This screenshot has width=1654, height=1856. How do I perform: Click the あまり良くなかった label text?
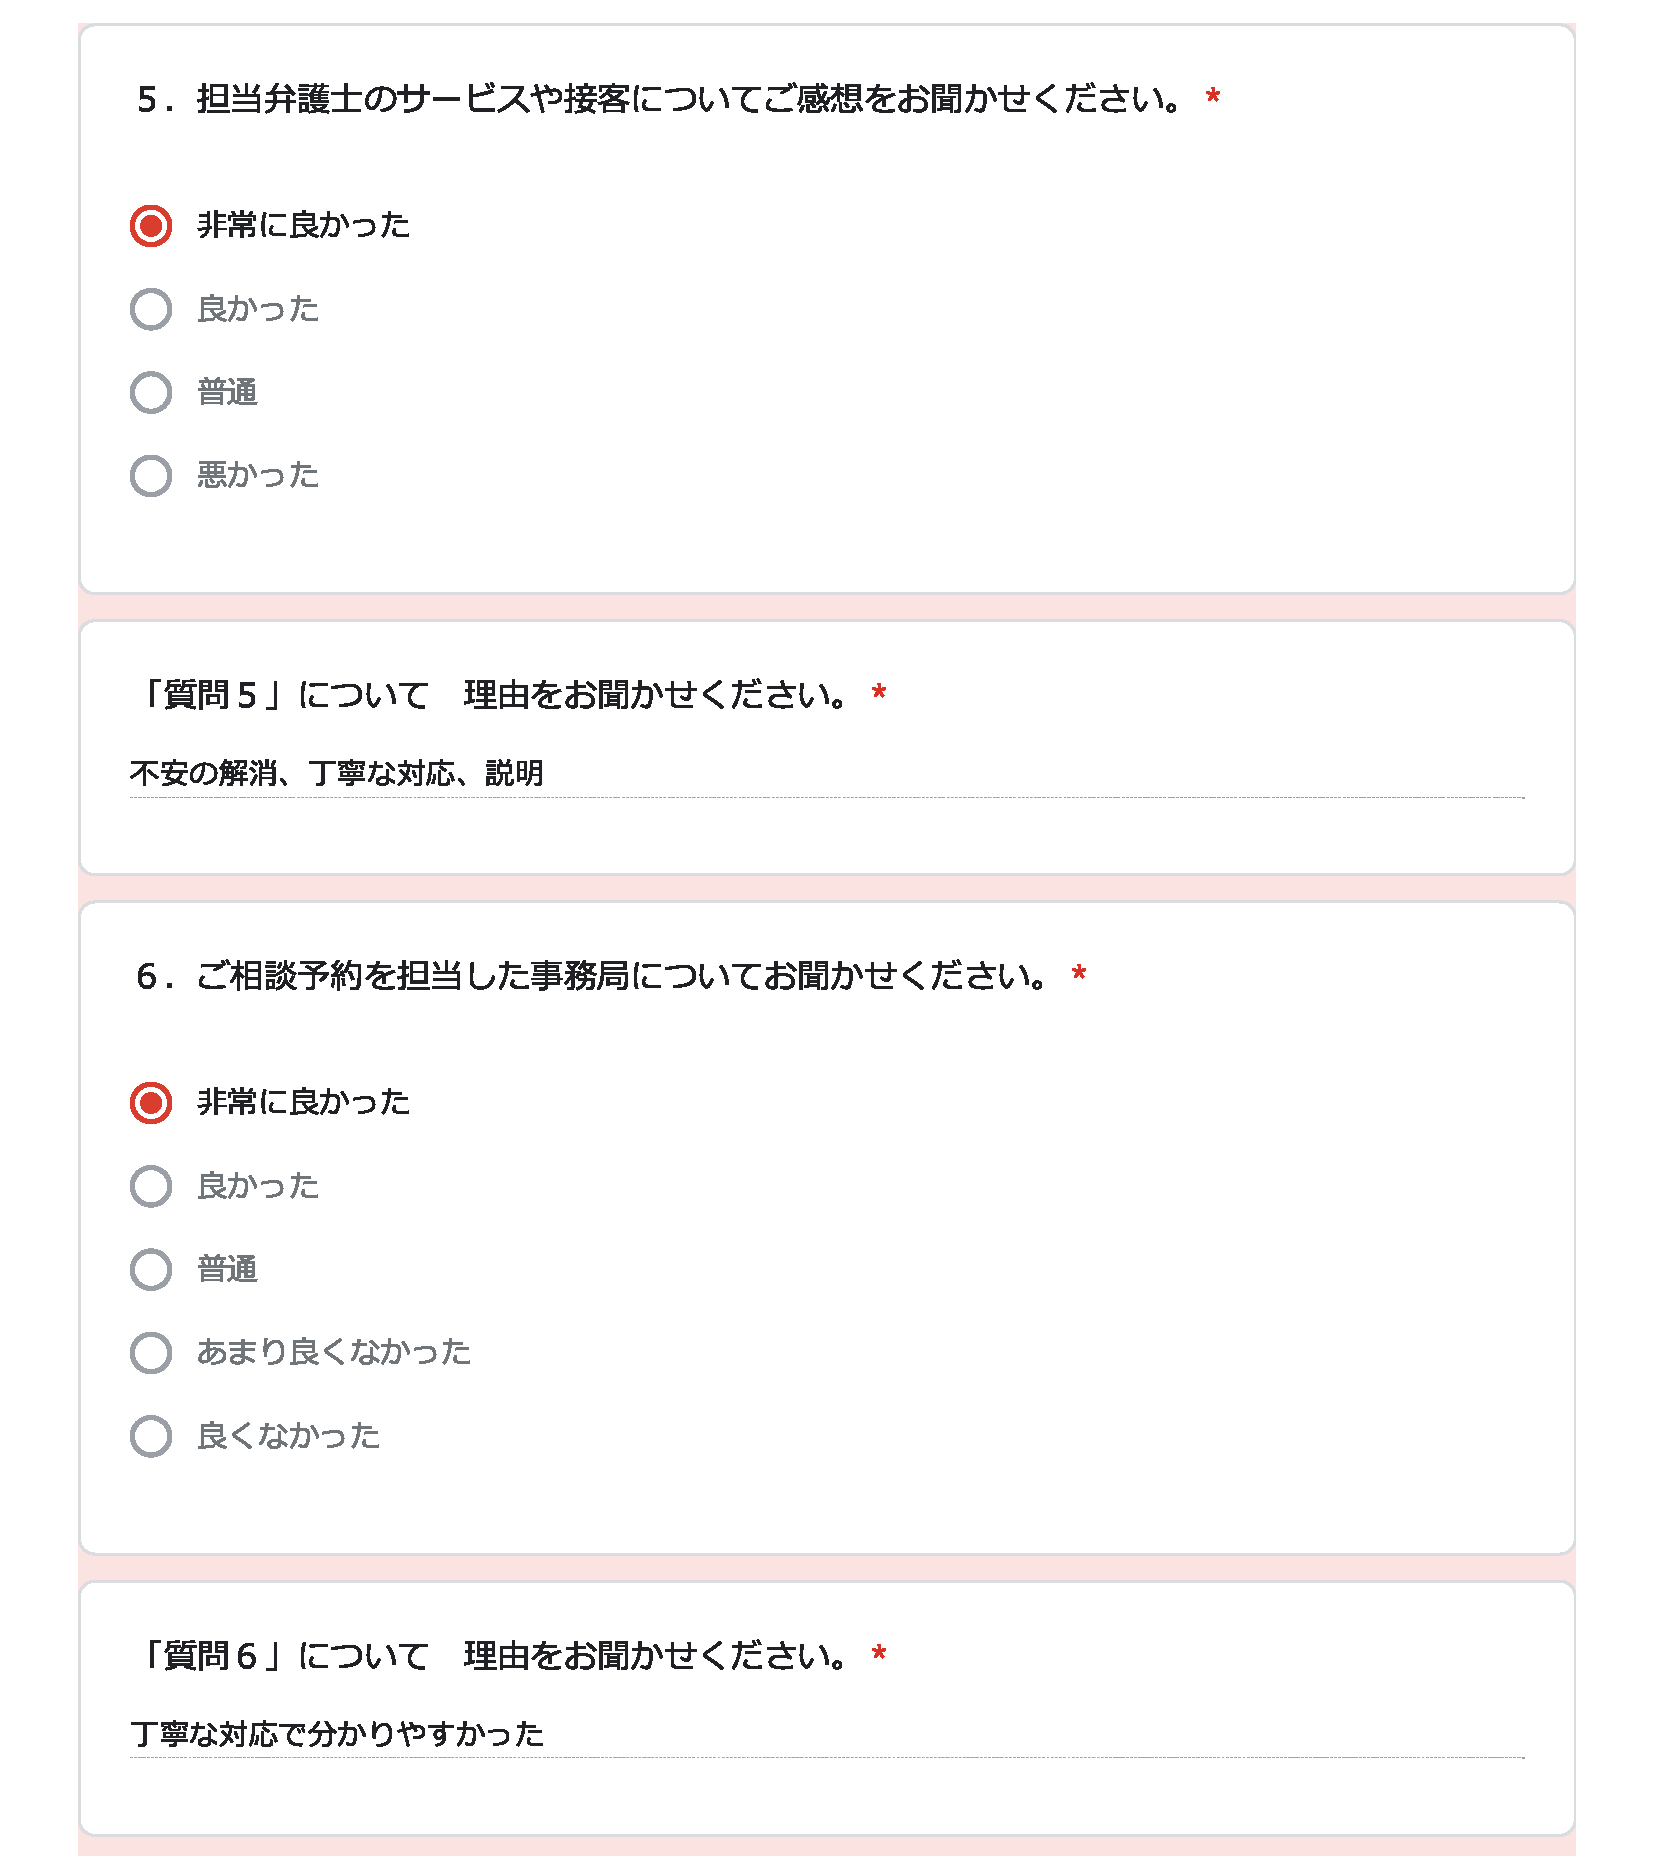334,1352
